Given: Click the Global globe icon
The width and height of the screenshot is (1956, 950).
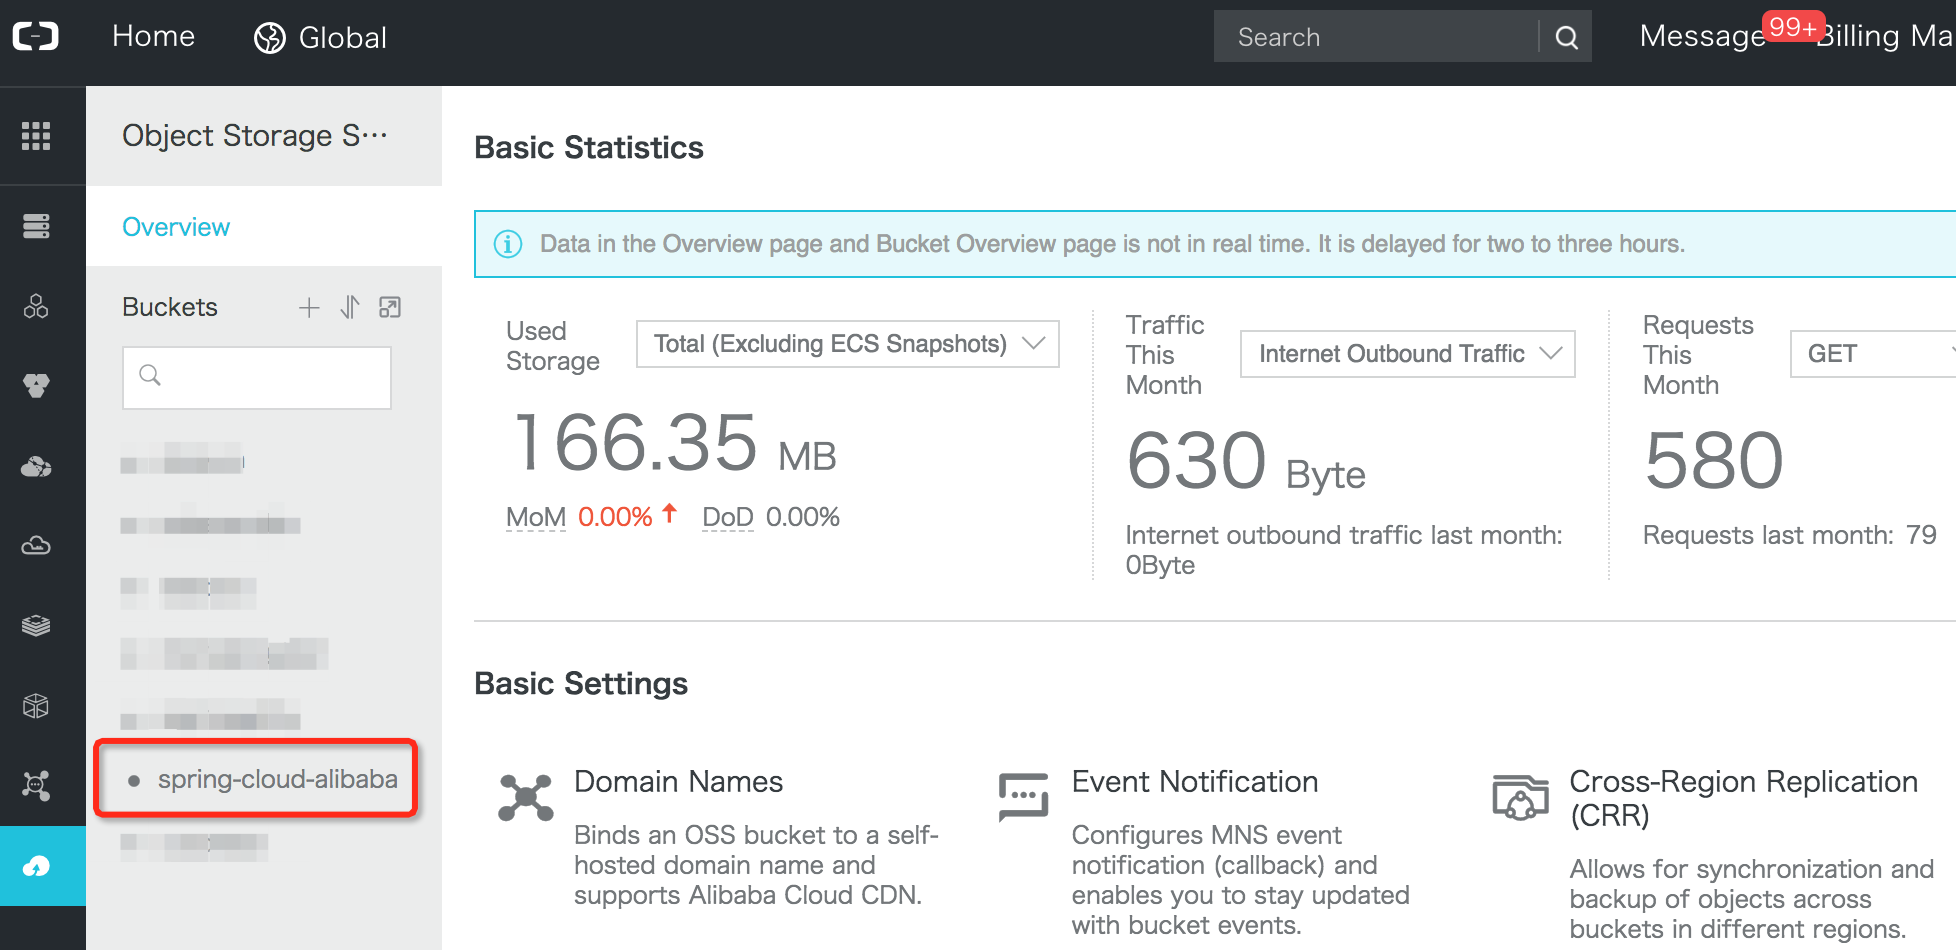Looking at the screenshot, I should point(270,38).
